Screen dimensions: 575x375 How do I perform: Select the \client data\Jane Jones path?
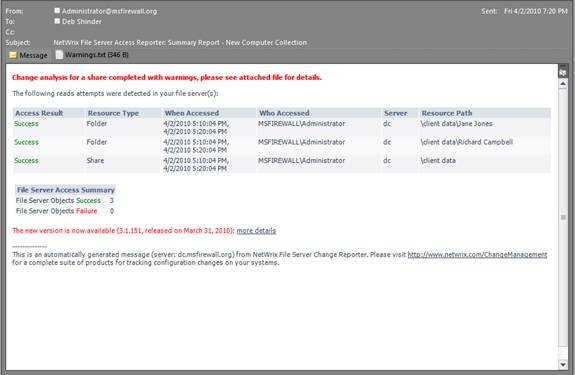coord(456,124)
